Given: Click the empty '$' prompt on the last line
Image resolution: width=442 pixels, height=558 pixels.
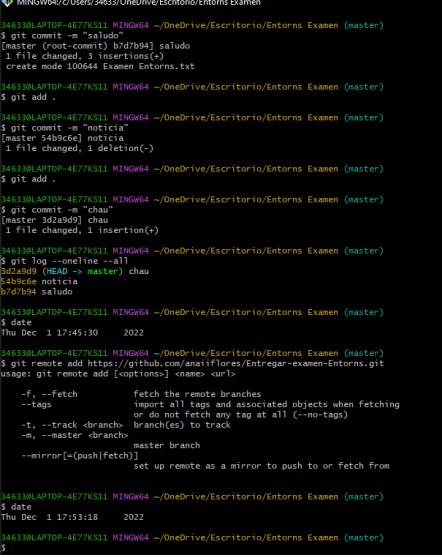Looking at the screenshot, I should [x=3, y=548].
